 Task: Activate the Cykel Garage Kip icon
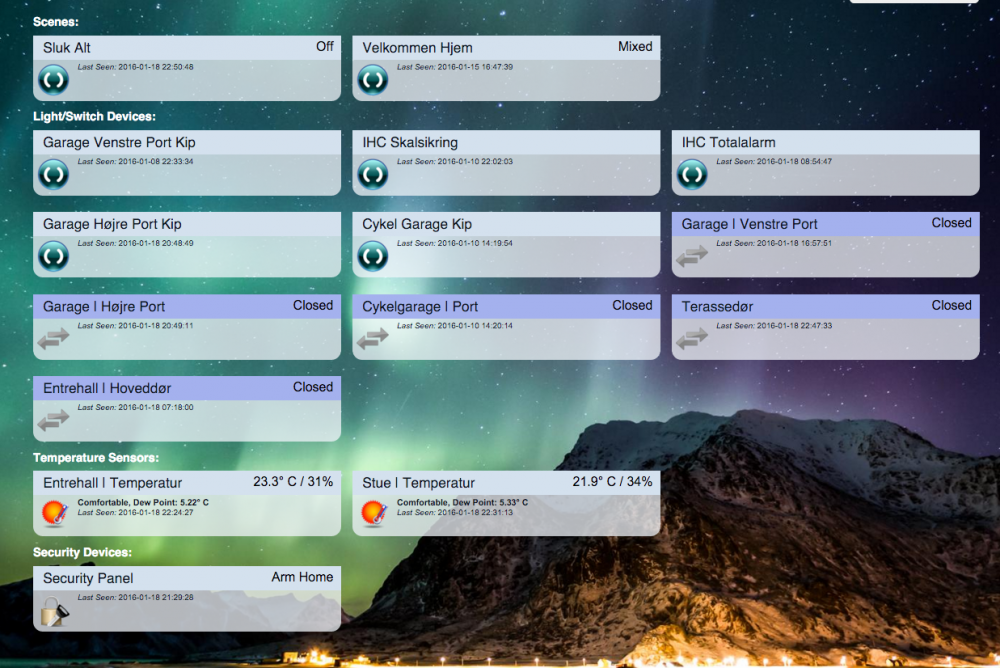372,256
